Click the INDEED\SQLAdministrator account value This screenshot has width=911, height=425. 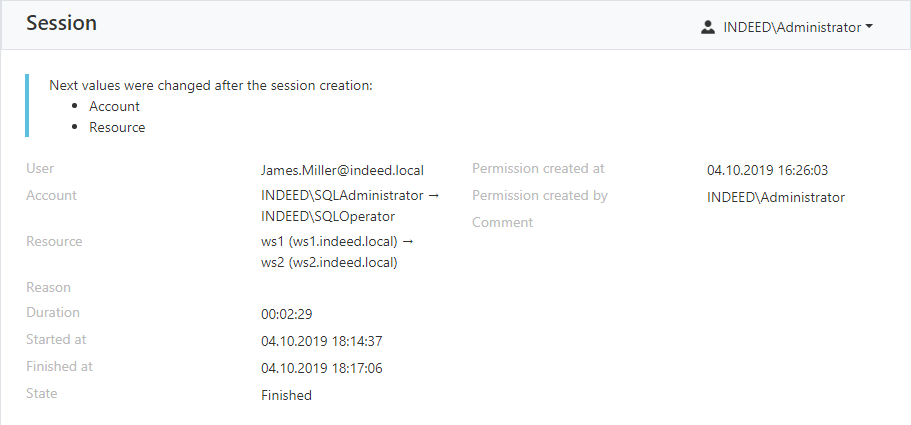[342, 196]
